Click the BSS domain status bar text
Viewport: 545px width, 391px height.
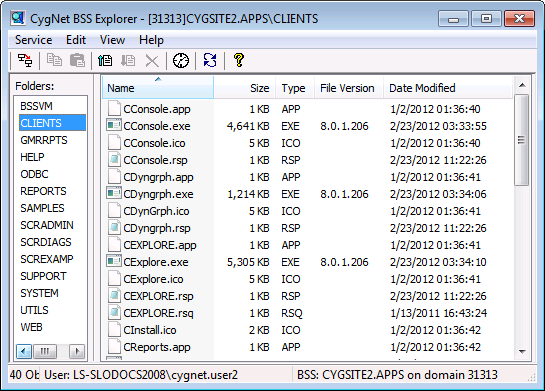[x=397, y=375]
